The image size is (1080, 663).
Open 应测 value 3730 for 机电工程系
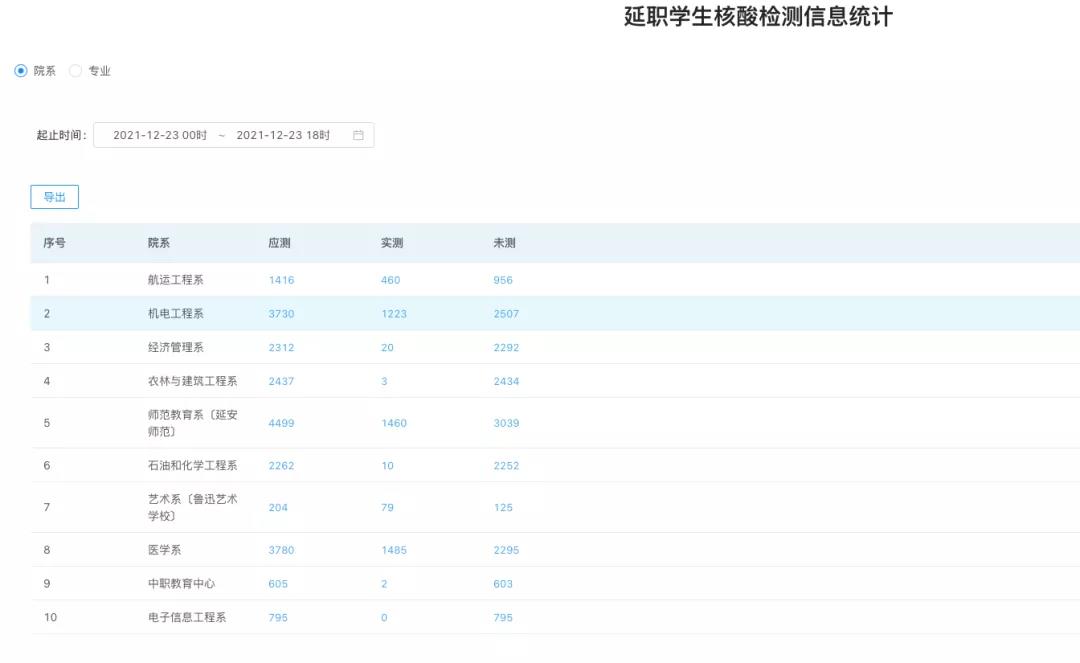[281, 313]
